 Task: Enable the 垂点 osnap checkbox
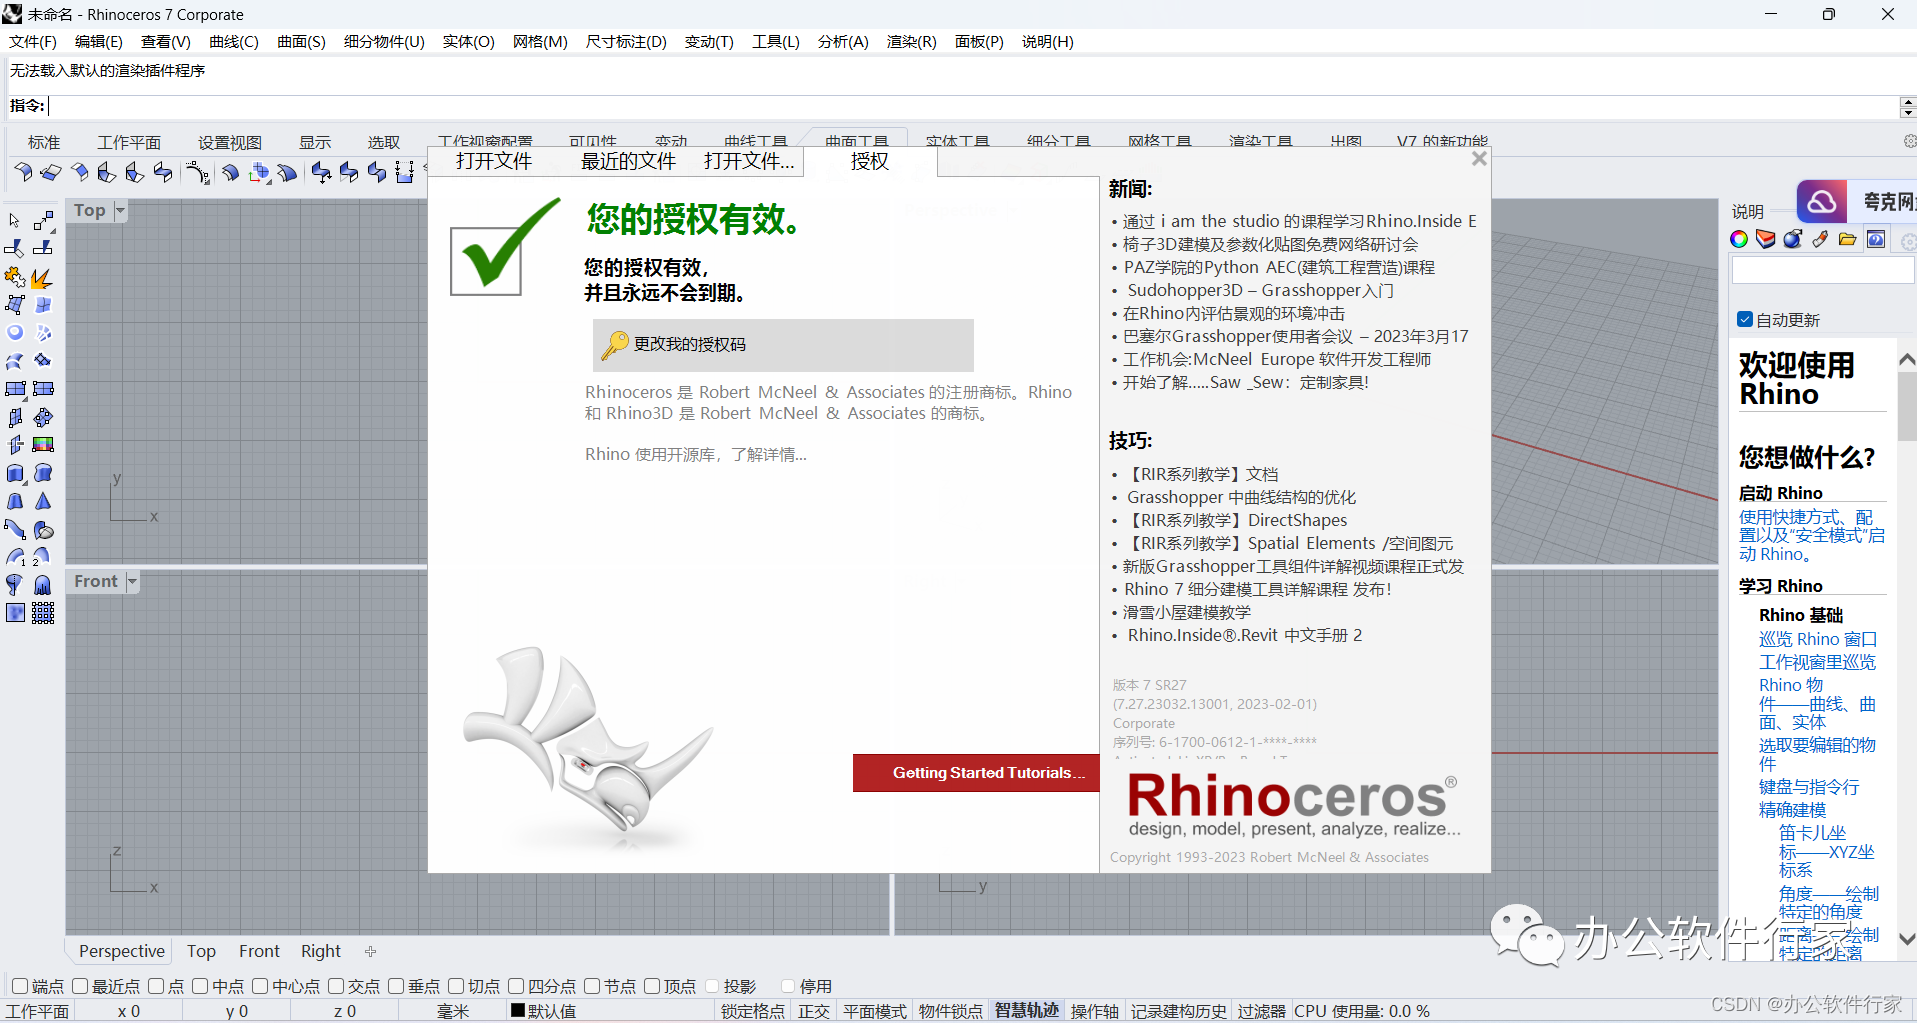pos(396,986)
